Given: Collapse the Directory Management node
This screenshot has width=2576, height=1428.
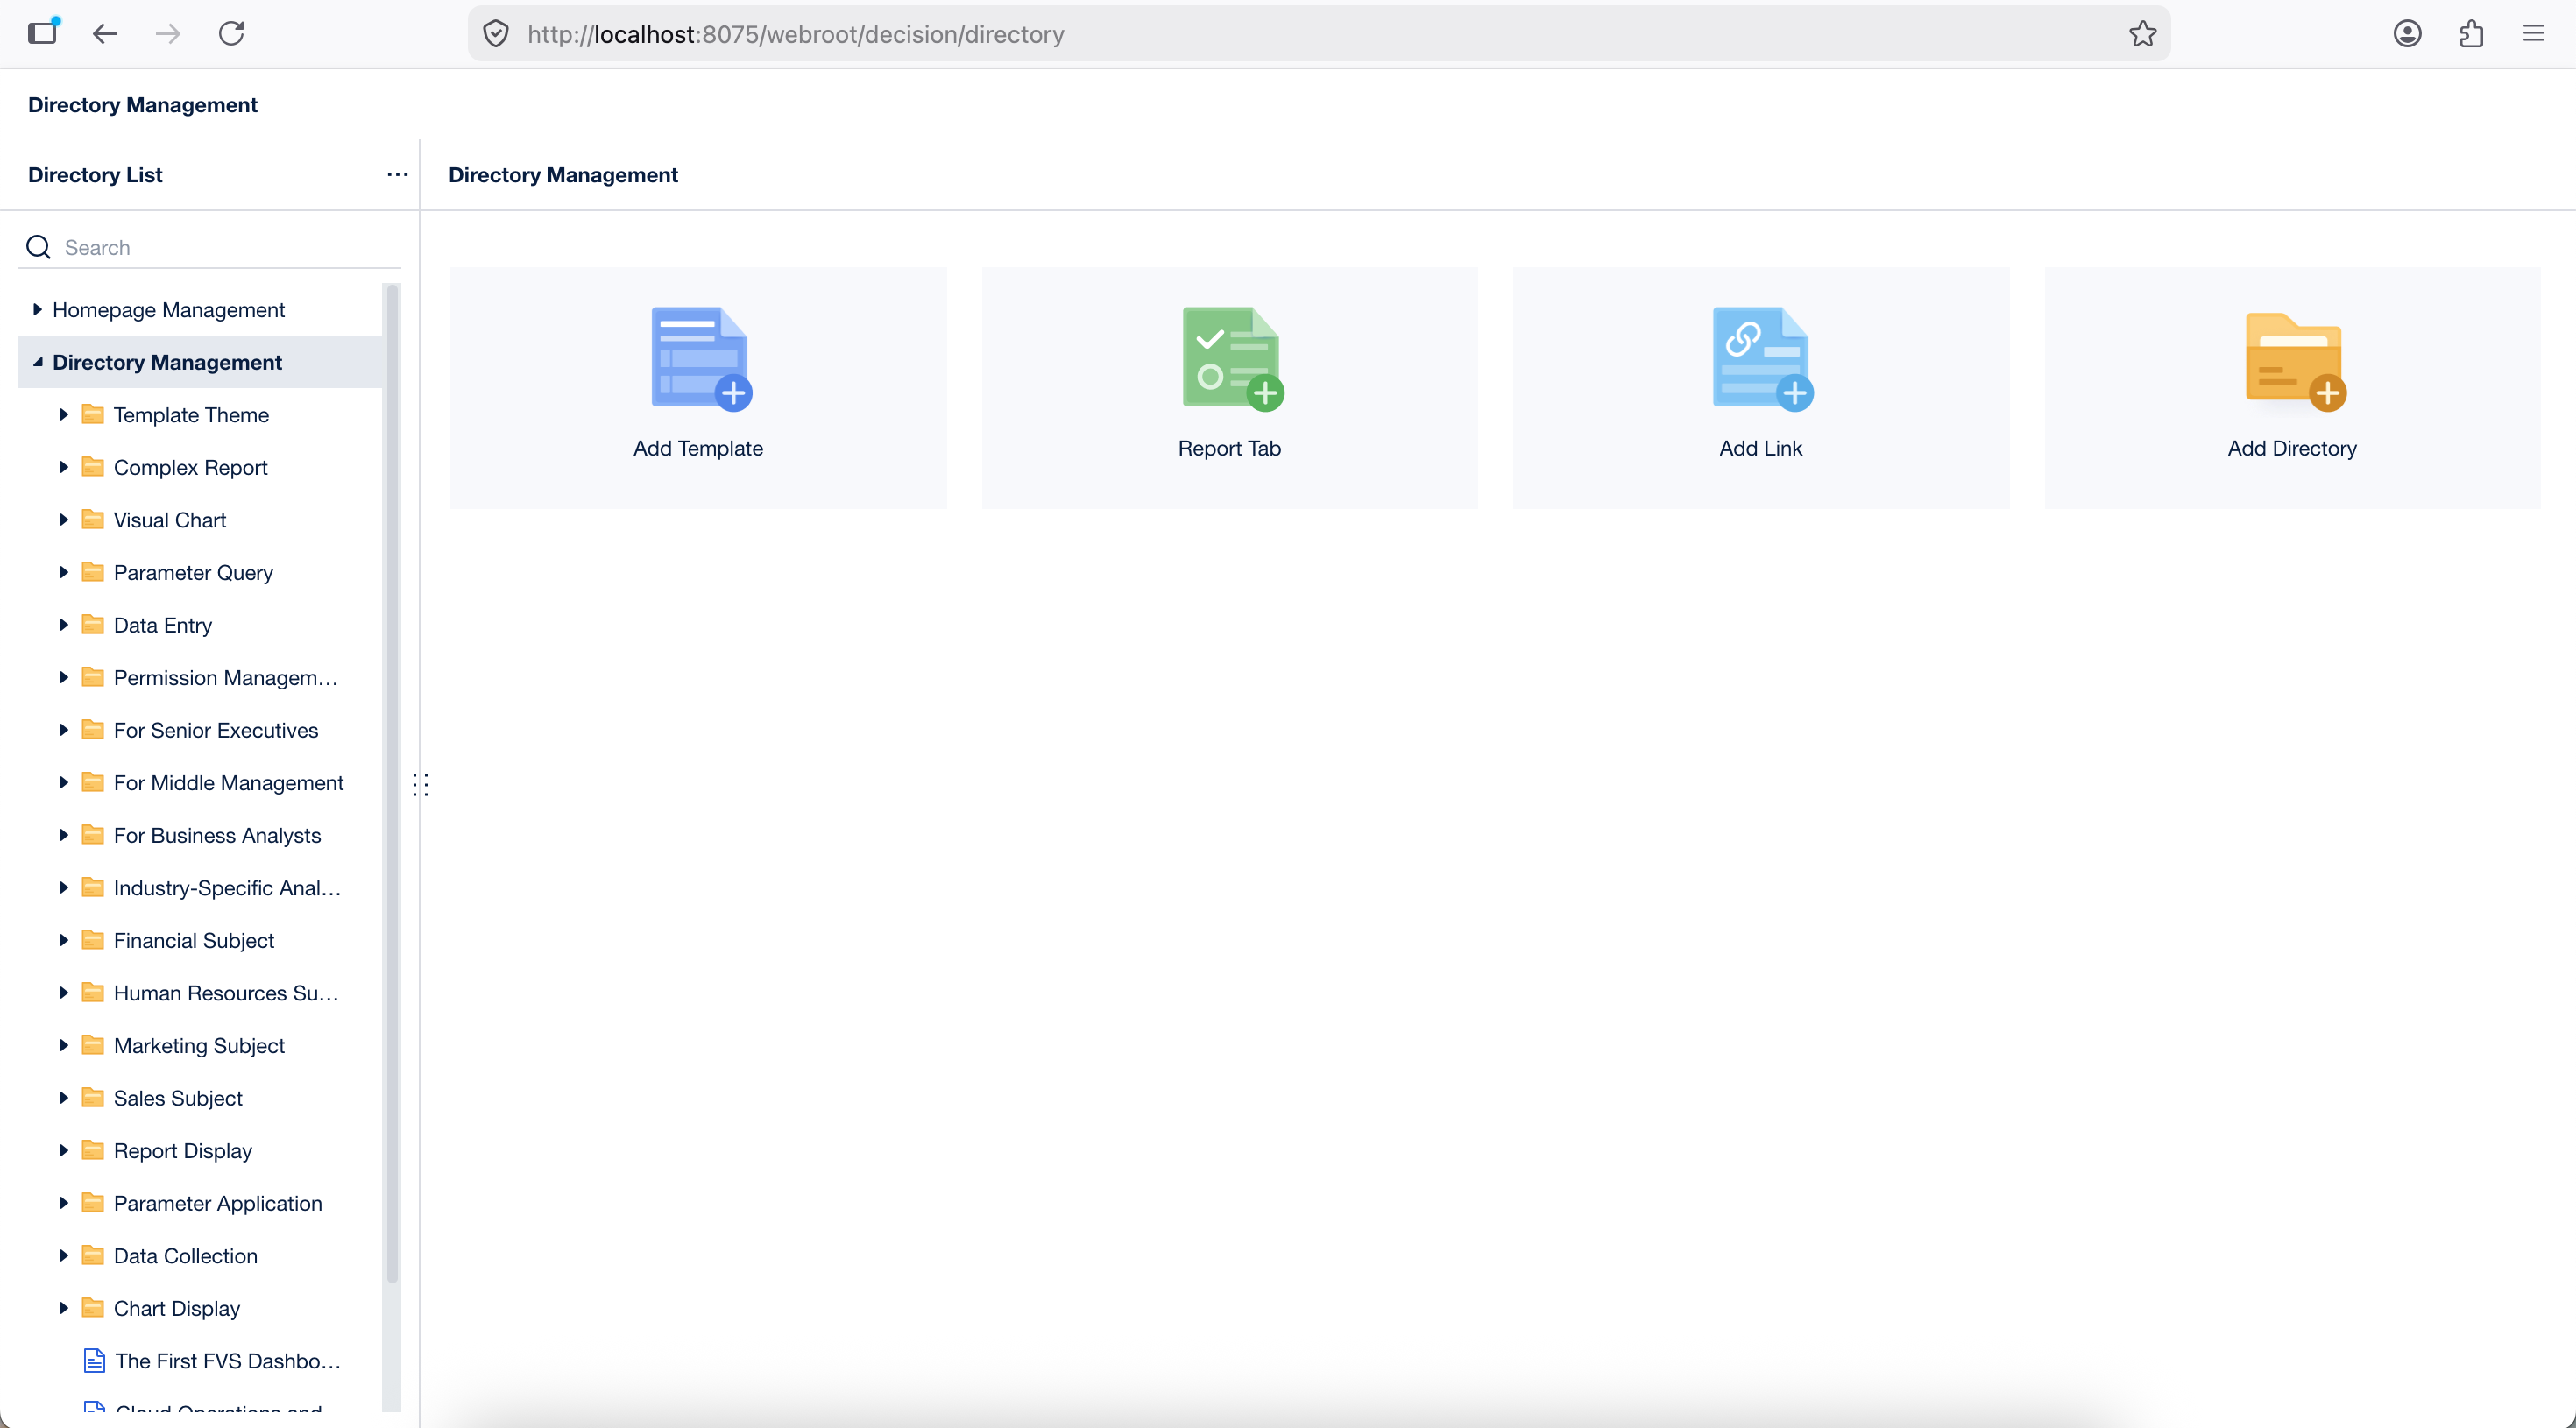Looking at the screenshot, I should click(x=37, y=362).
